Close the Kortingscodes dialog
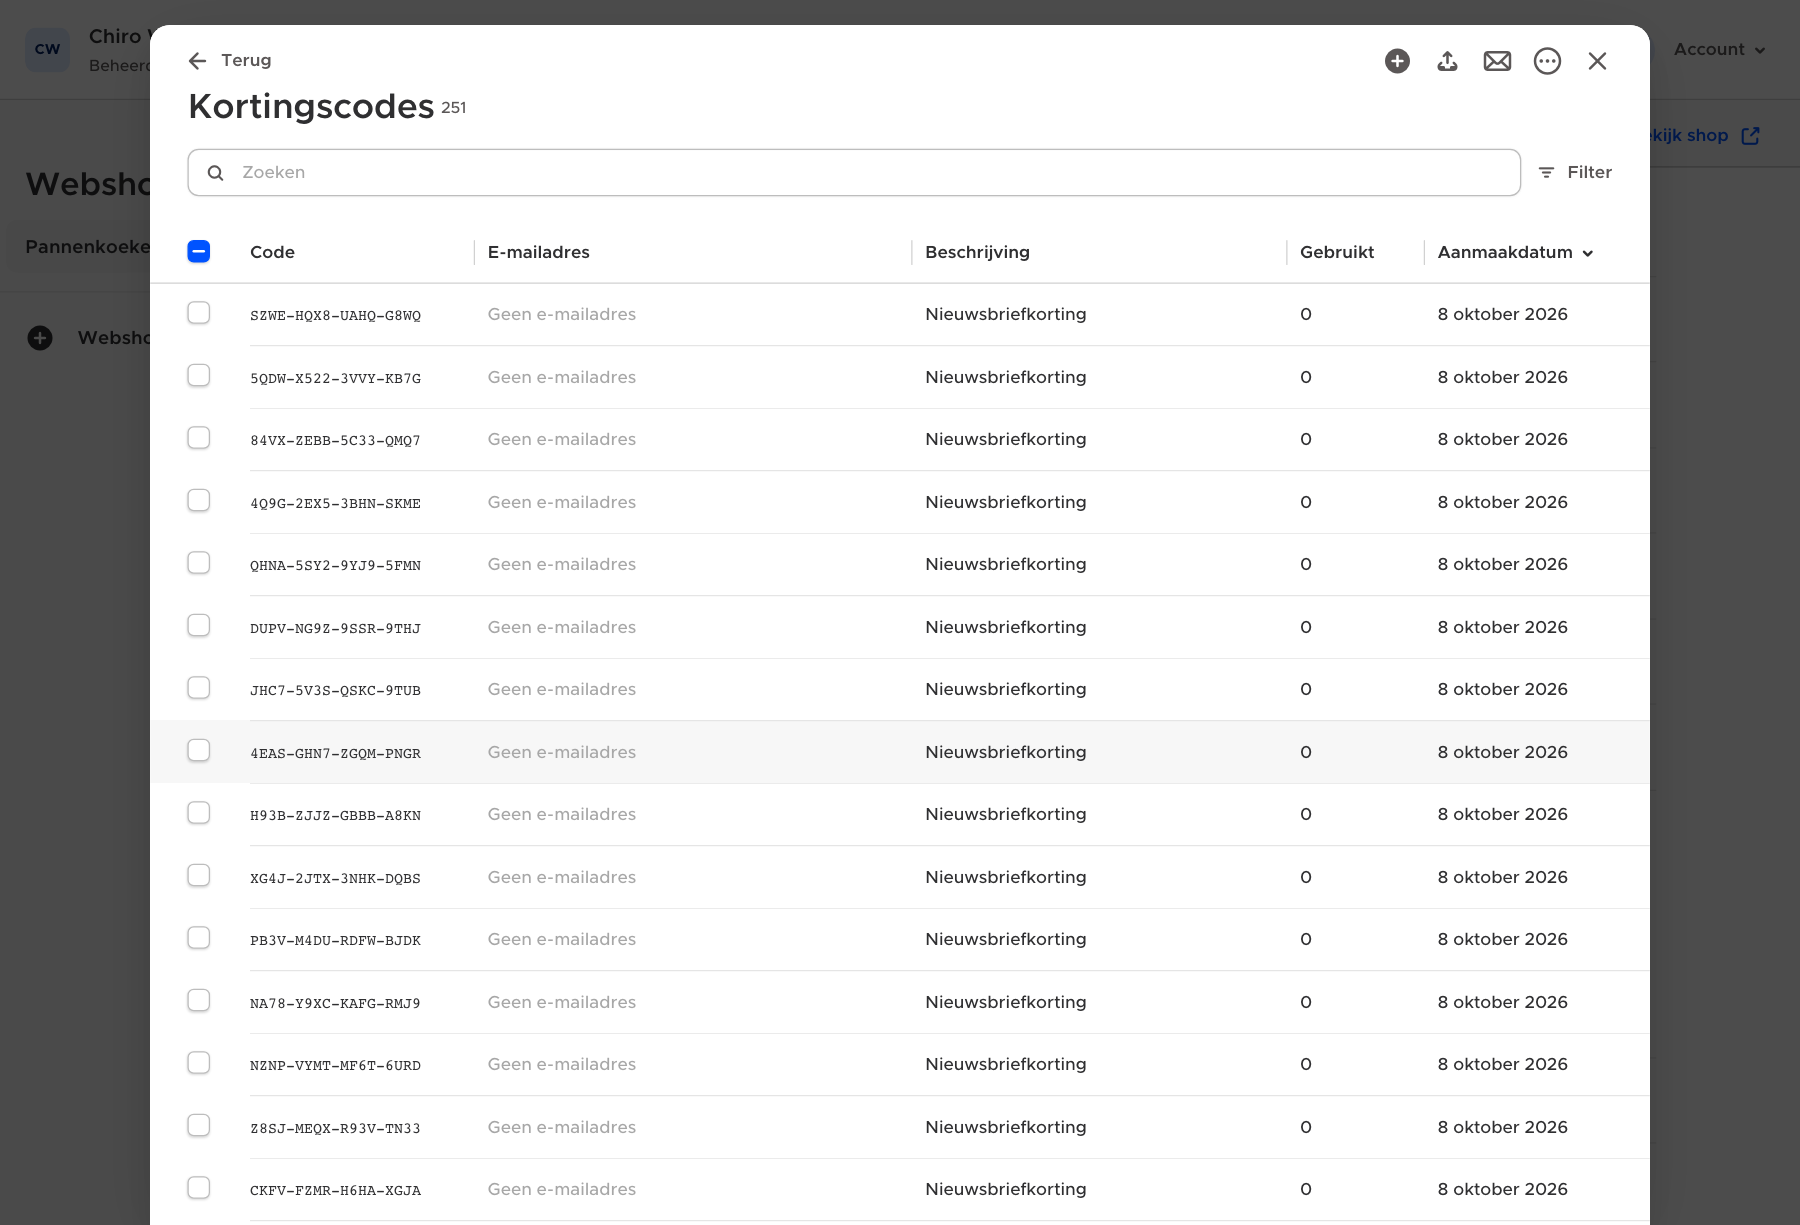Viewport: 1800px width, 1225px height. (x=1597, y=61)
